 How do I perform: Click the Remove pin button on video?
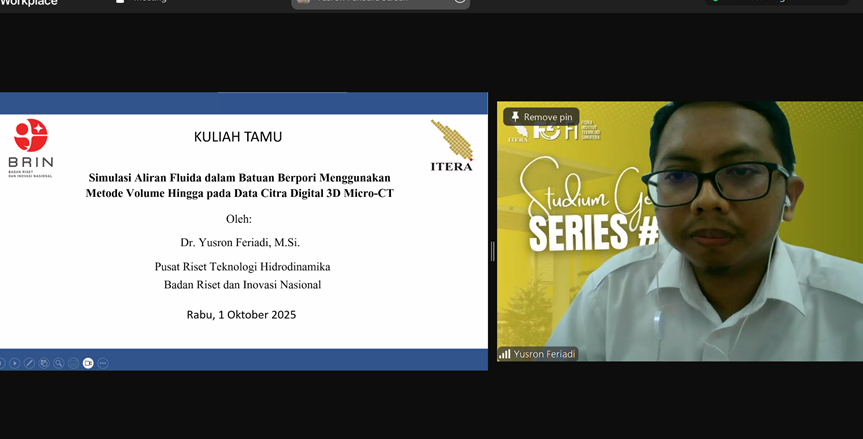pos(541,117)
